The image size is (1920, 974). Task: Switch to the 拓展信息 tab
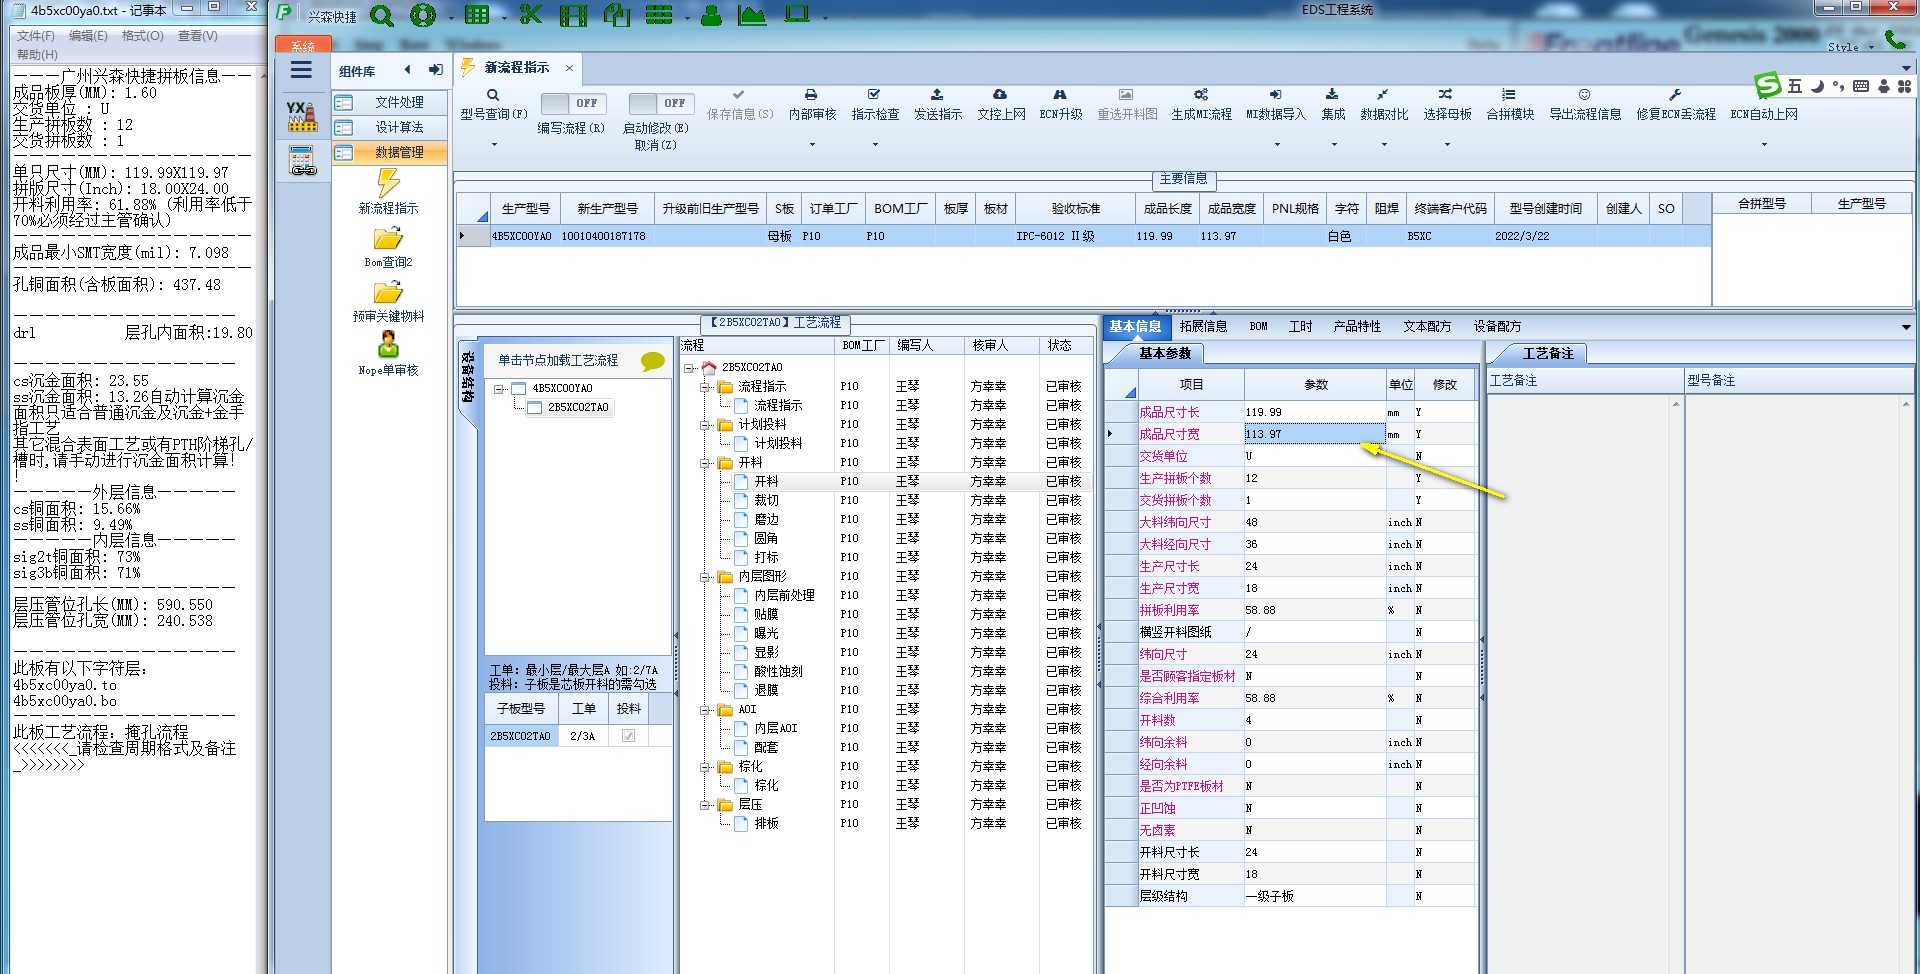[1203, 326]
